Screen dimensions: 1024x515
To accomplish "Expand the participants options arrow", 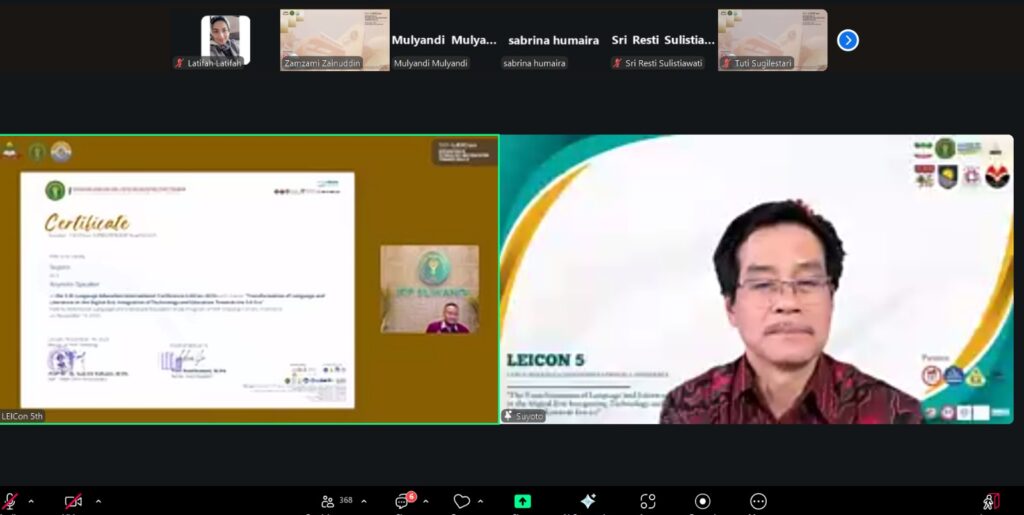I will point(364,501).
